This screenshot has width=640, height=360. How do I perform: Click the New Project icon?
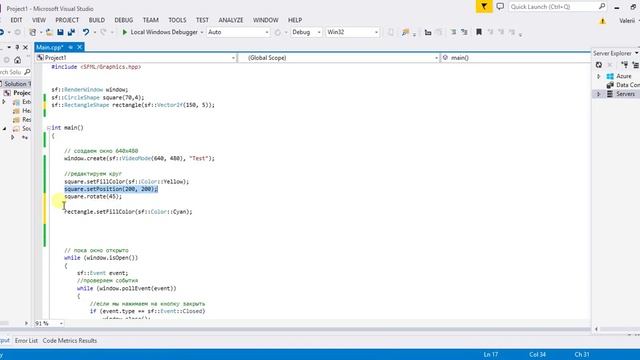pos(33,32)
